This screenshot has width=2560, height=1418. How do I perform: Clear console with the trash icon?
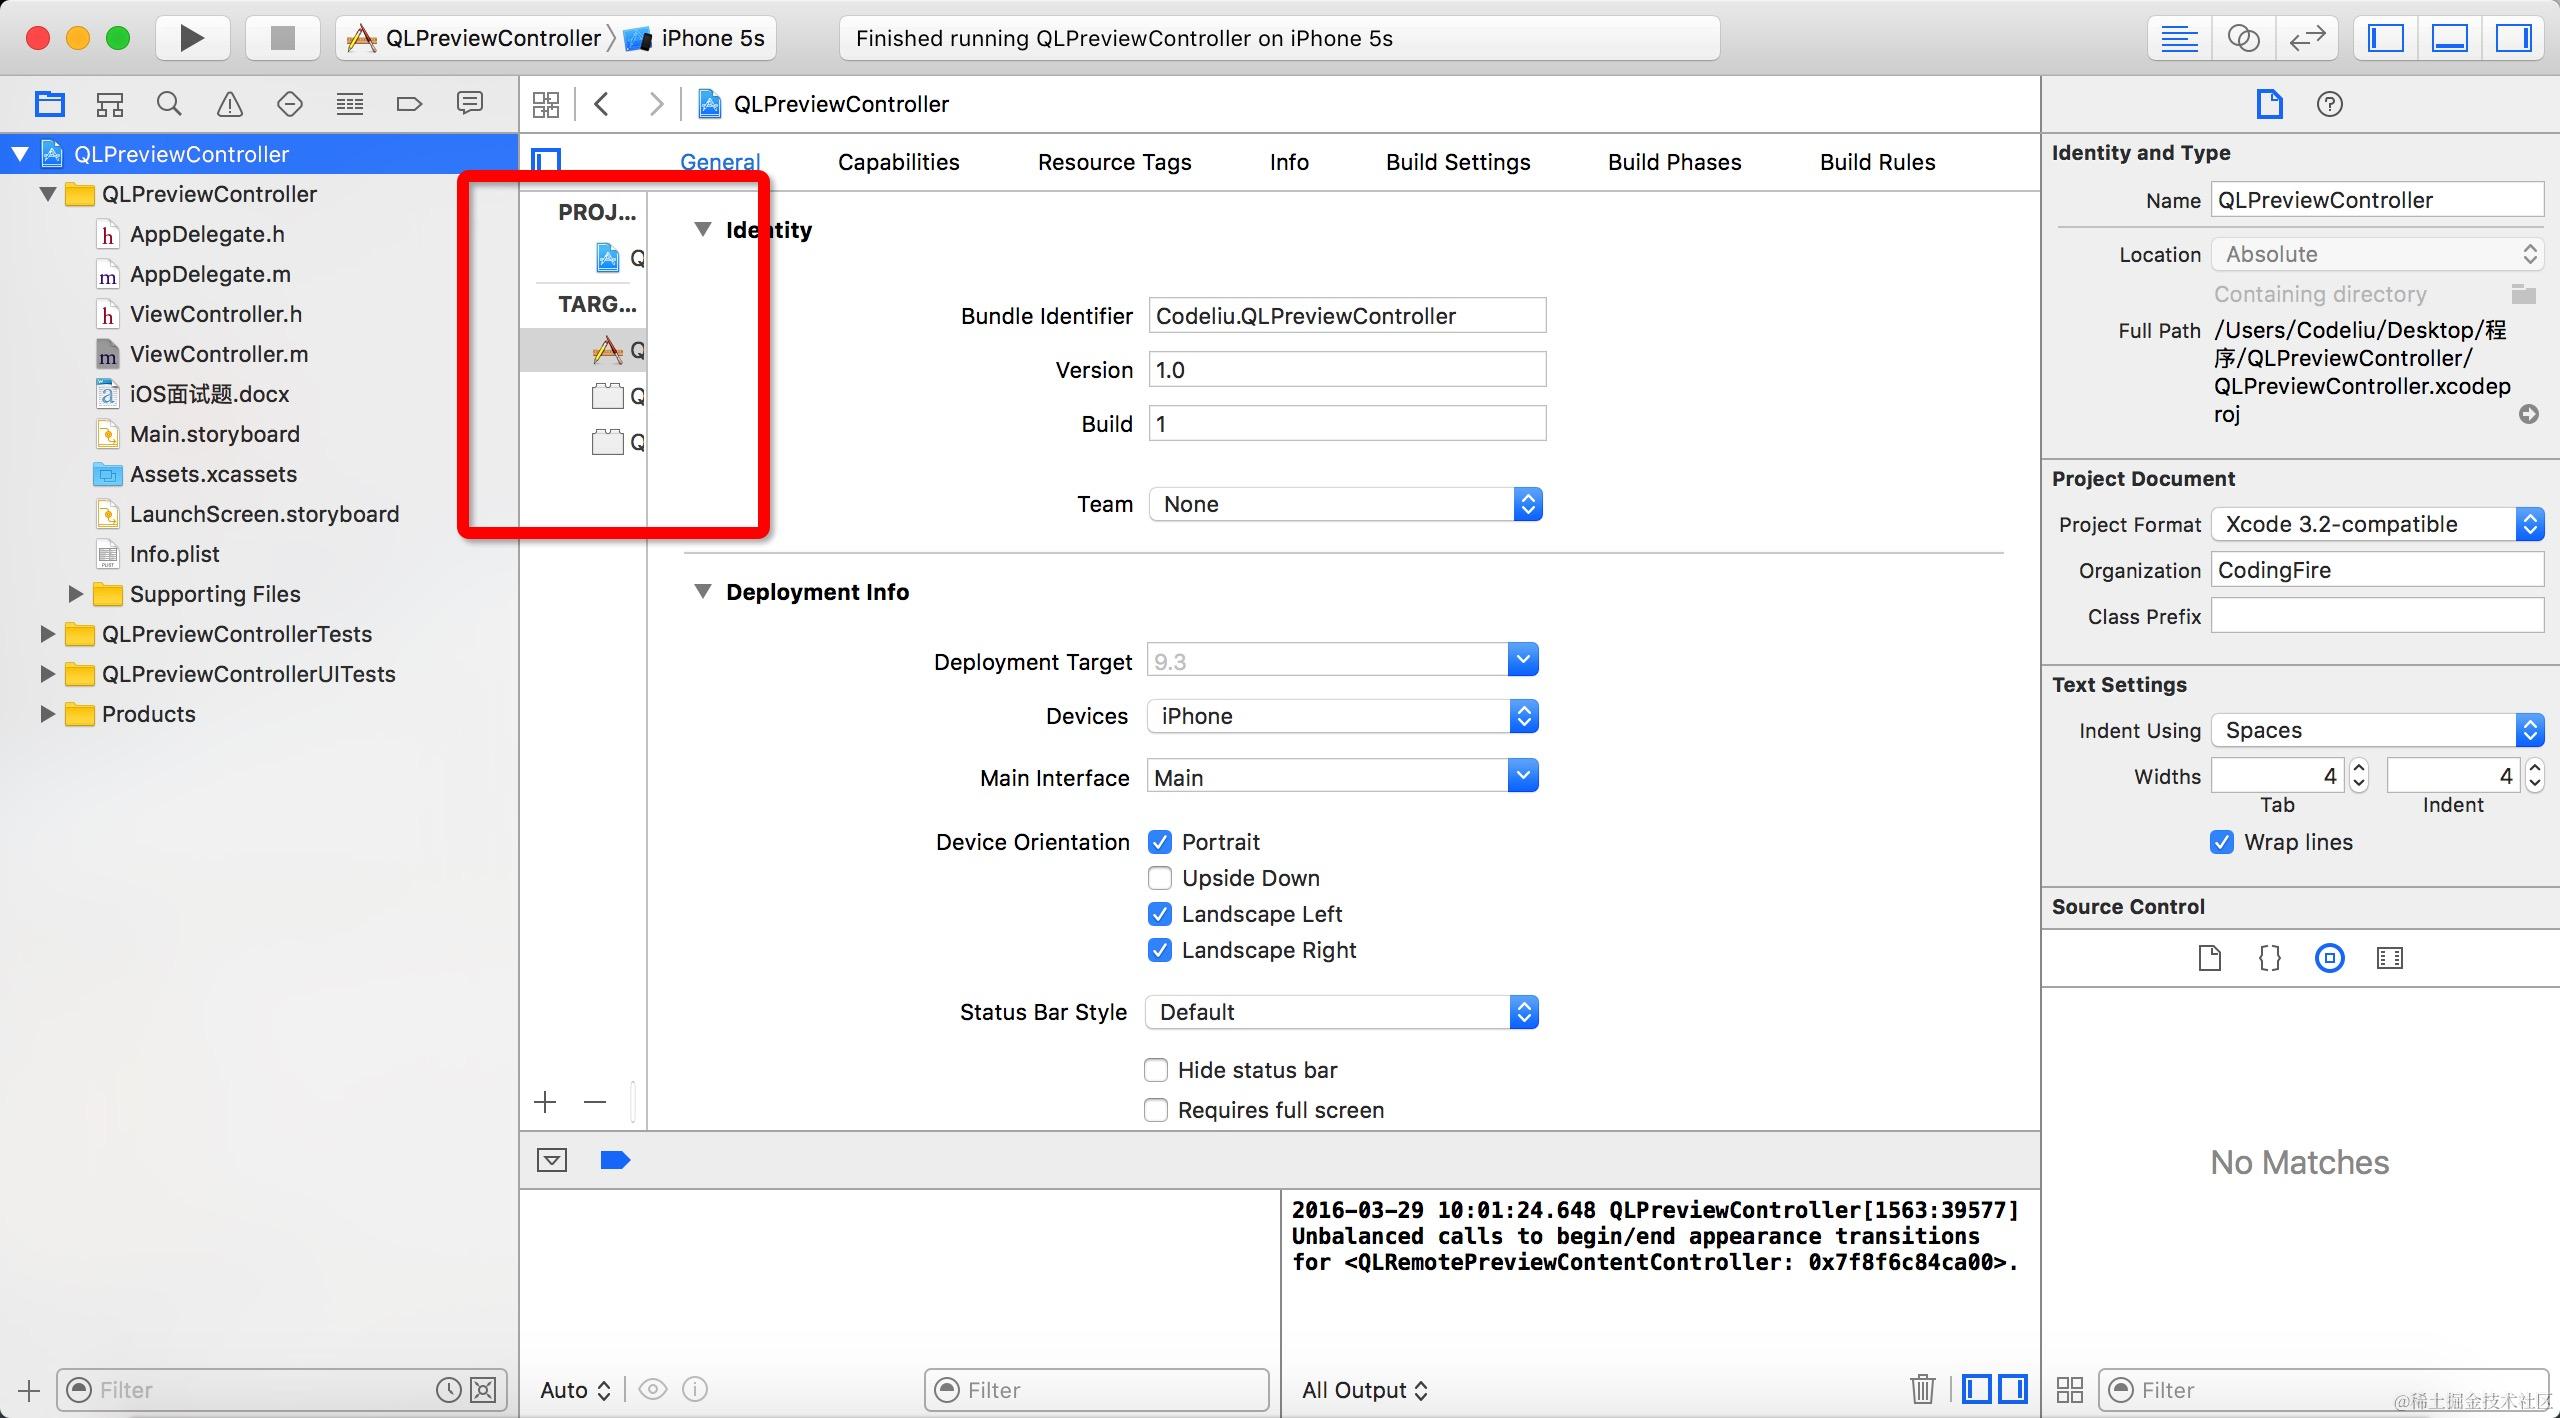pyautogui.click(x=1922, y=1389)
